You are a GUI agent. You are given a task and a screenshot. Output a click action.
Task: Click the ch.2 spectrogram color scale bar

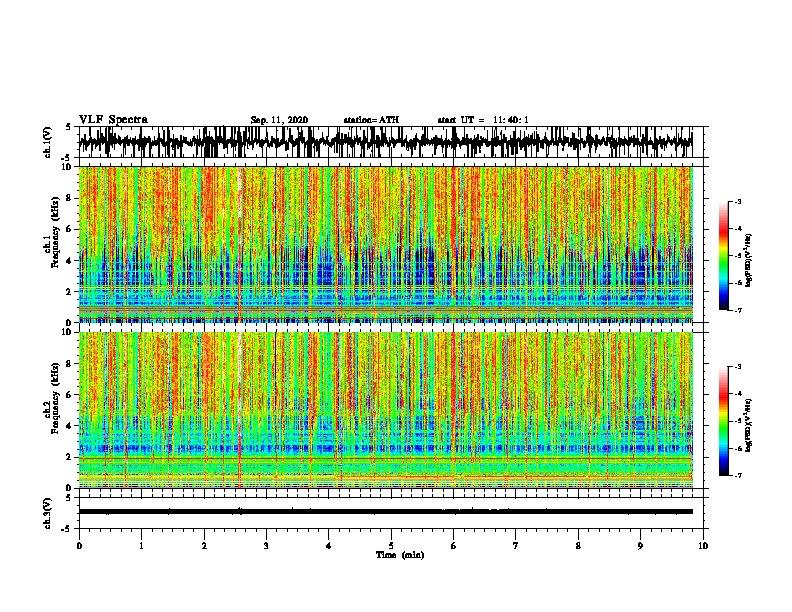[x=724, y=421]
